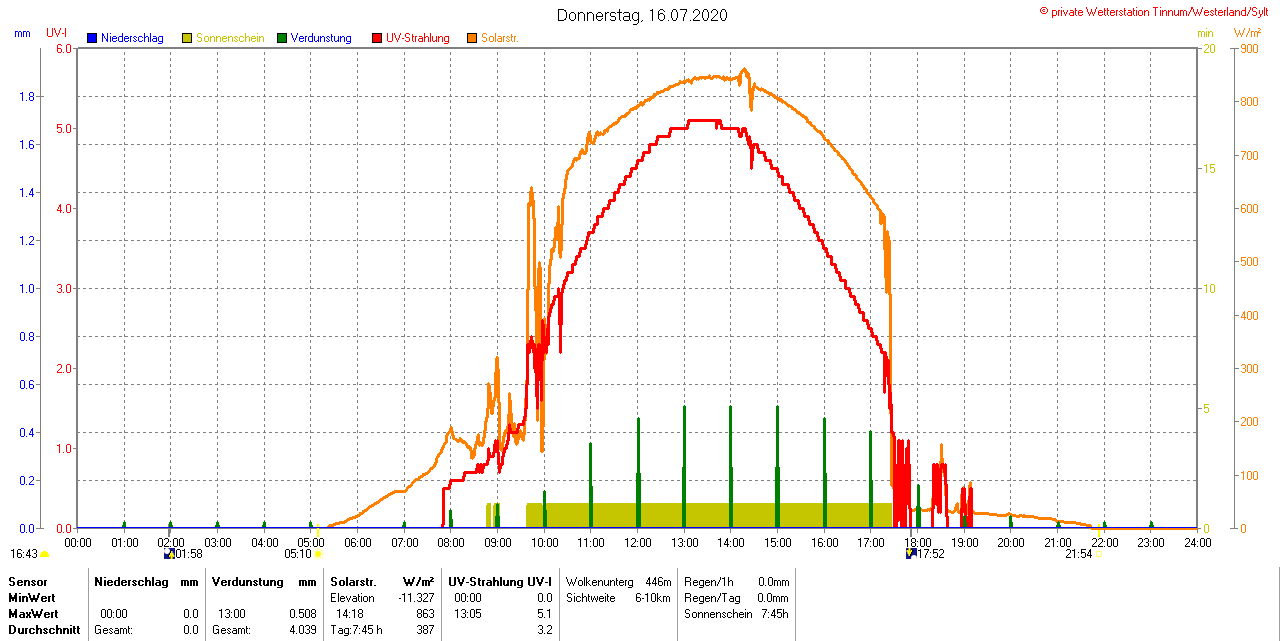This screenshot has height=641, width=1280.
Task: Click the 21:00 time axis label
Action: (x=1058, y=542)
